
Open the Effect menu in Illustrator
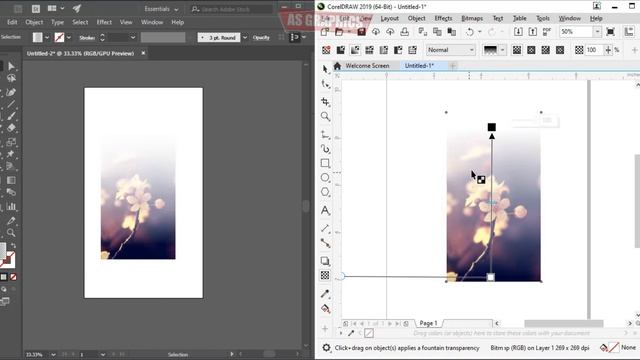pos(104,22)
